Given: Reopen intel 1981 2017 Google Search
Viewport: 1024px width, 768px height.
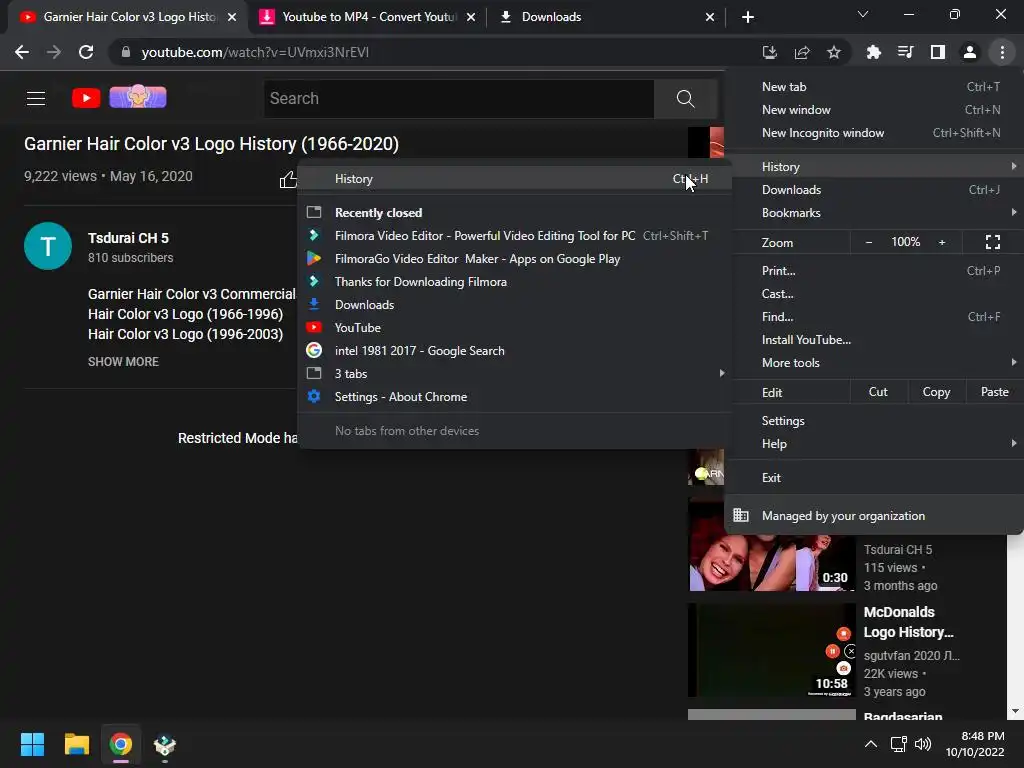Looking at the screenshot, I should pyautogui.click(x=515, y=351).
